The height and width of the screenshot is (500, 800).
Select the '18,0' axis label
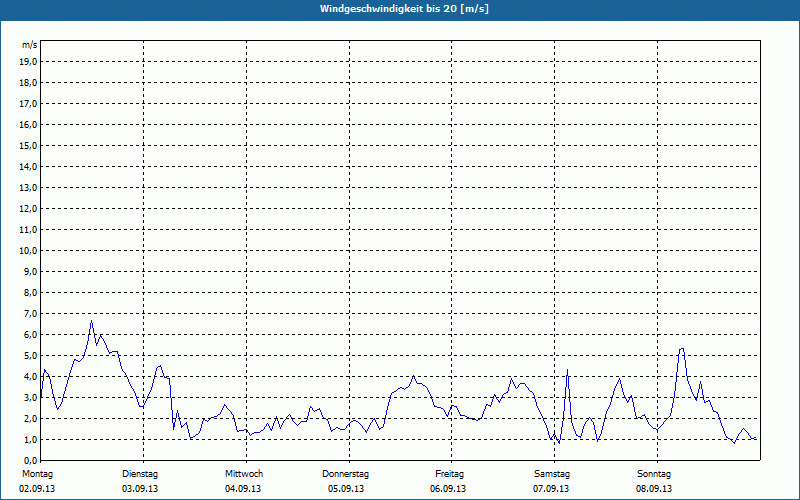29,83
